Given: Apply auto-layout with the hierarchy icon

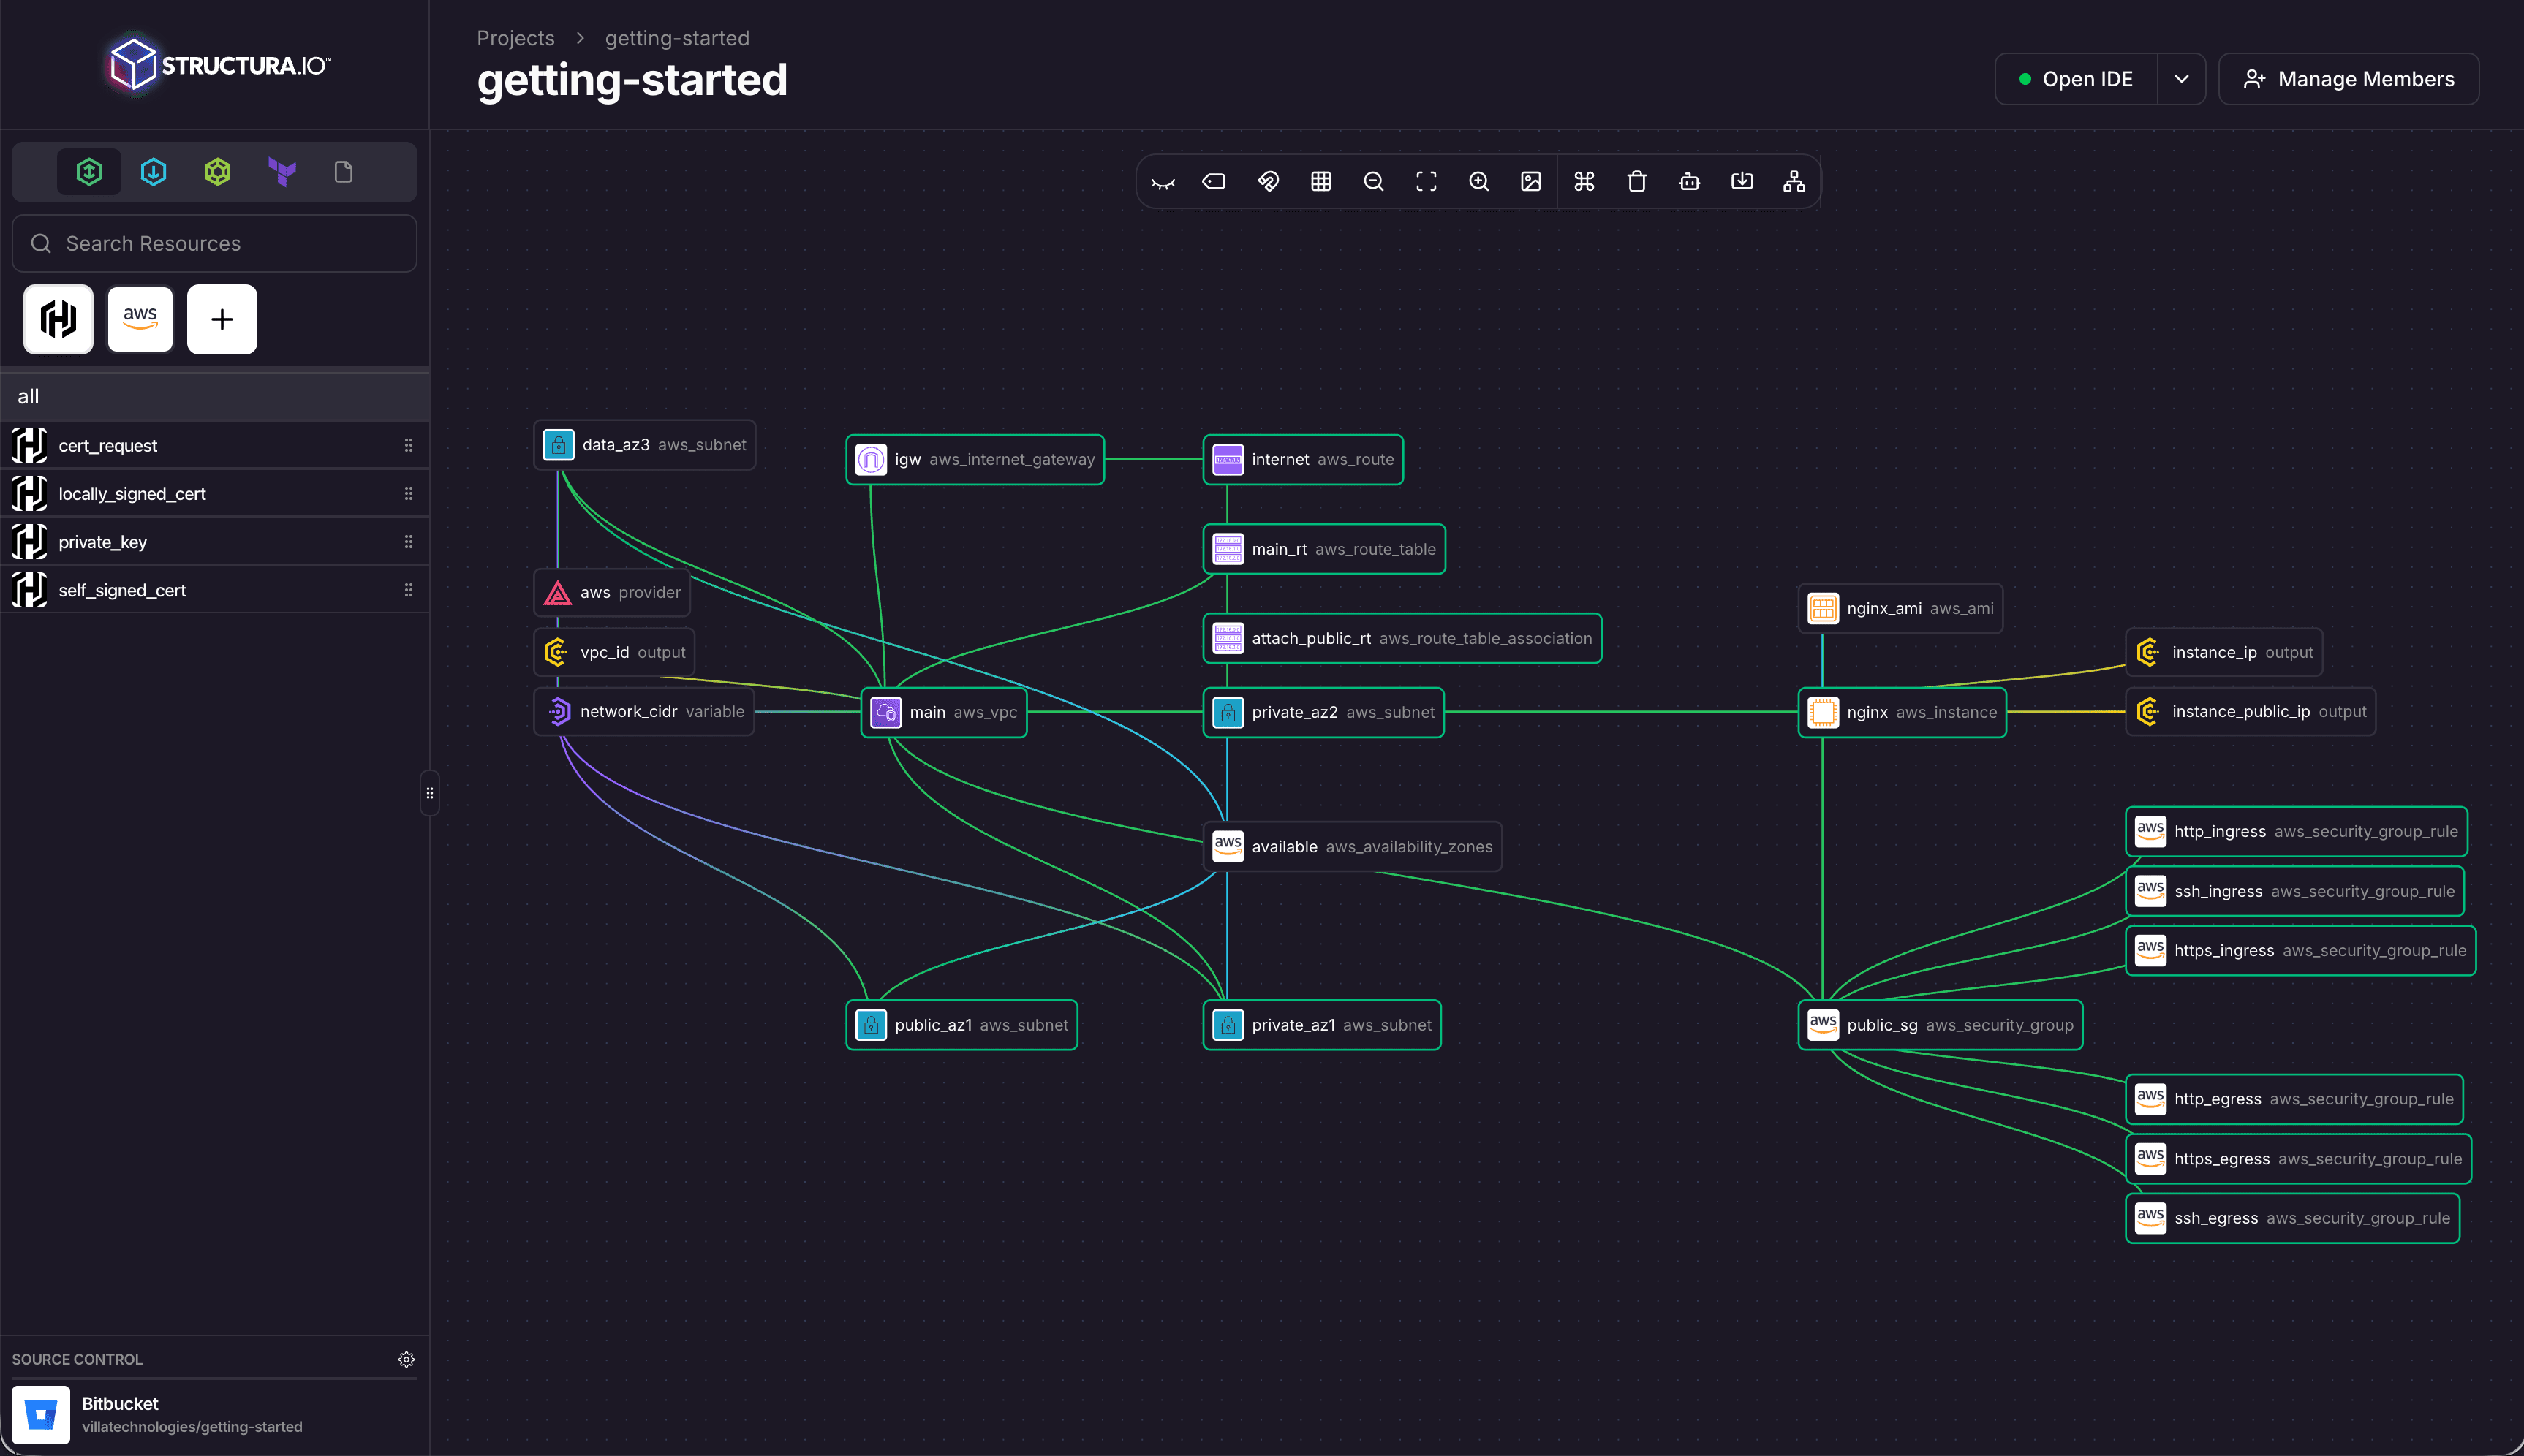Looking at the screenshot, I should [1792, 181].
